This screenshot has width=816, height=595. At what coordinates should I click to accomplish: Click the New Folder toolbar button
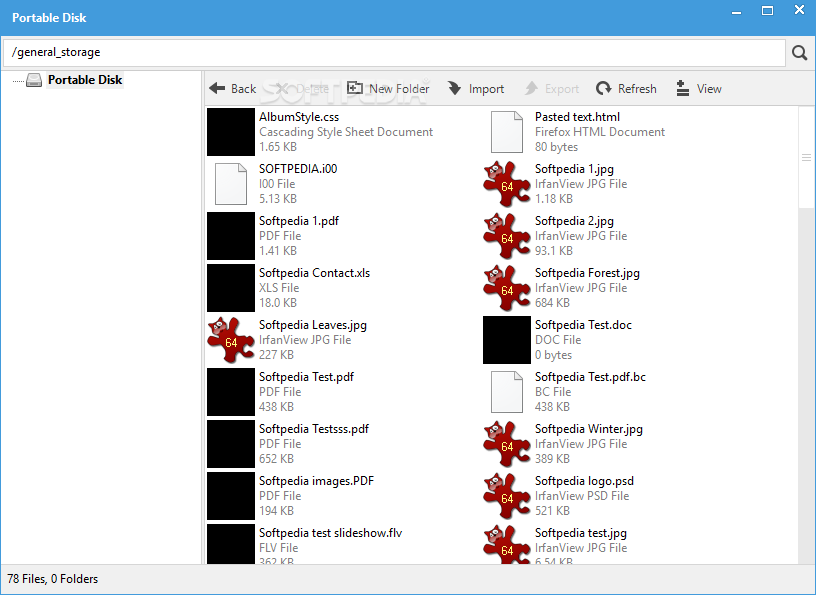(x=388, y=88)
